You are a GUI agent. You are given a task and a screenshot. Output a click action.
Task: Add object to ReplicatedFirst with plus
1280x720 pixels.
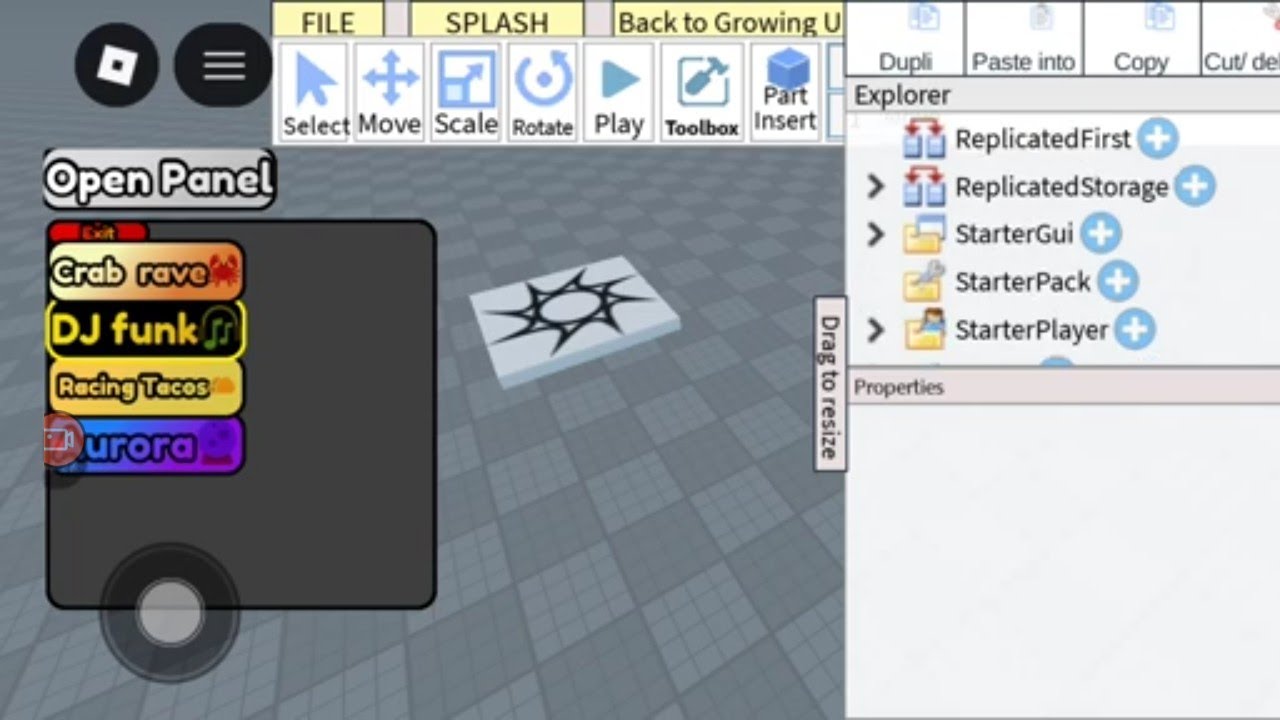pyautogui.click(x=1158, y=138)
